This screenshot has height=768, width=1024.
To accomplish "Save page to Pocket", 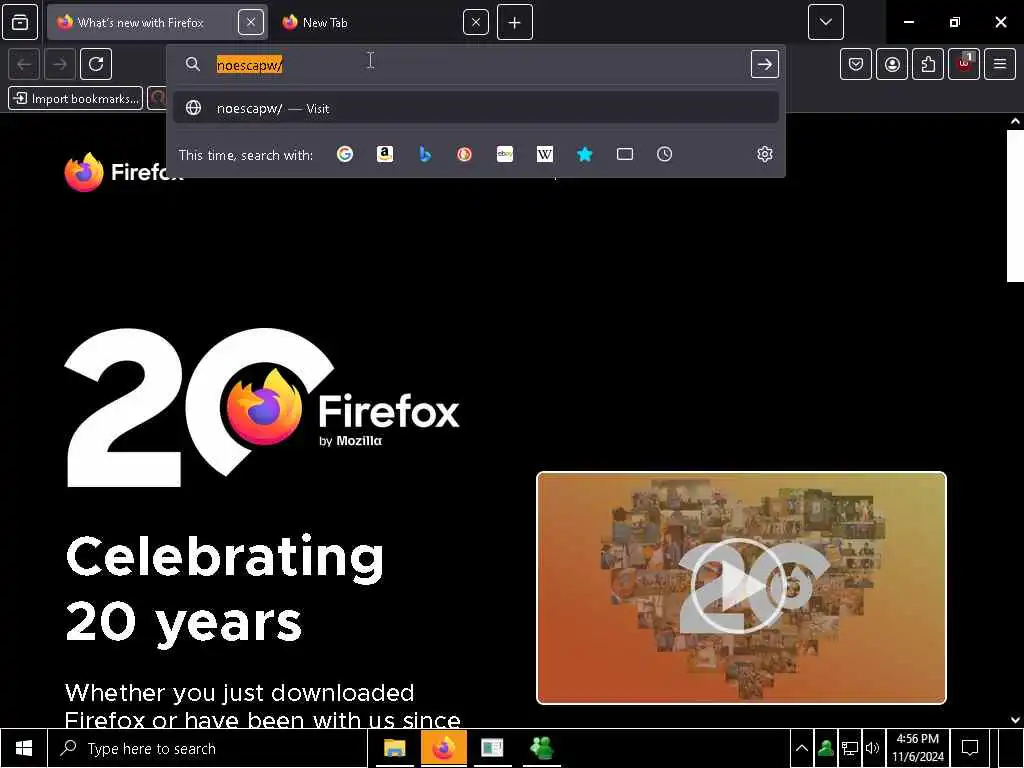I will 856,64.
